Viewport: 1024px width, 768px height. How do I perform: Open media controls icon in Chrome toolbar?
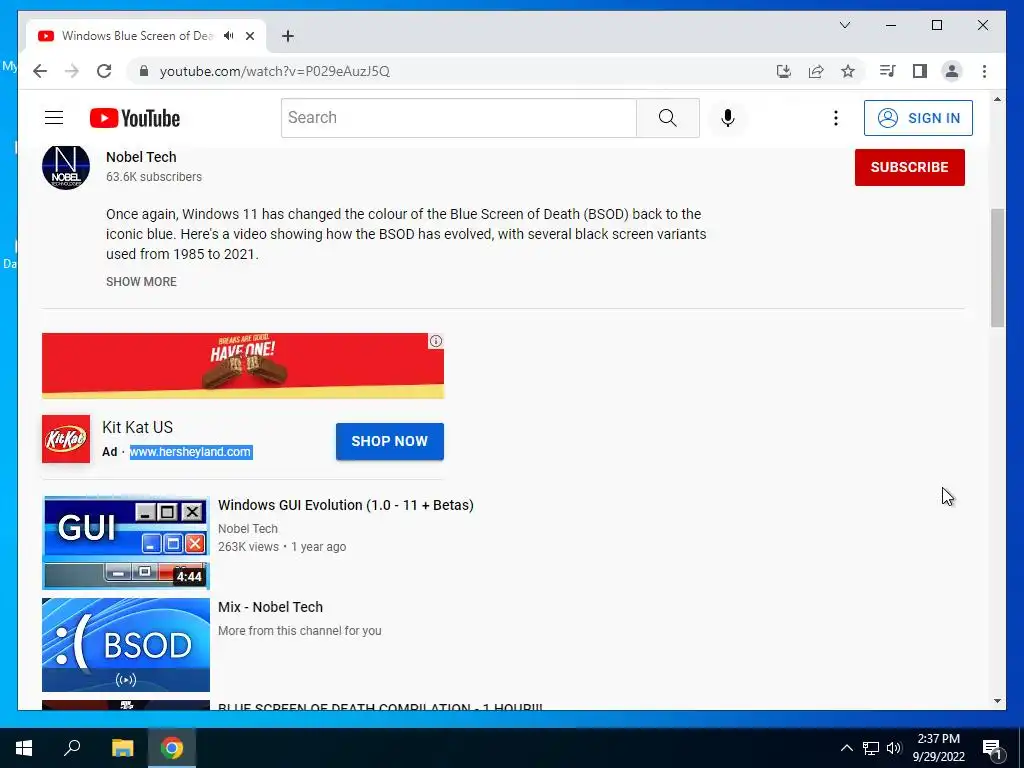coord(888,71)
